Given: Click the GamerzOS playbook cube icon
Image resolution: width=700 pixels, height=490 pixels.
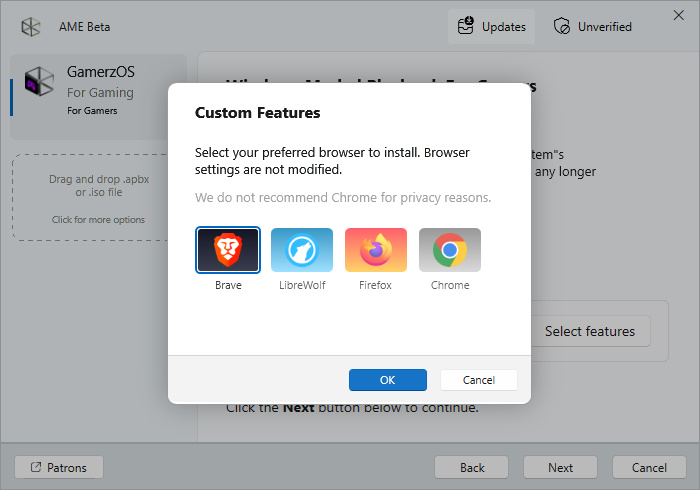Looking at the screenshot, I should (x=39, y=81).
